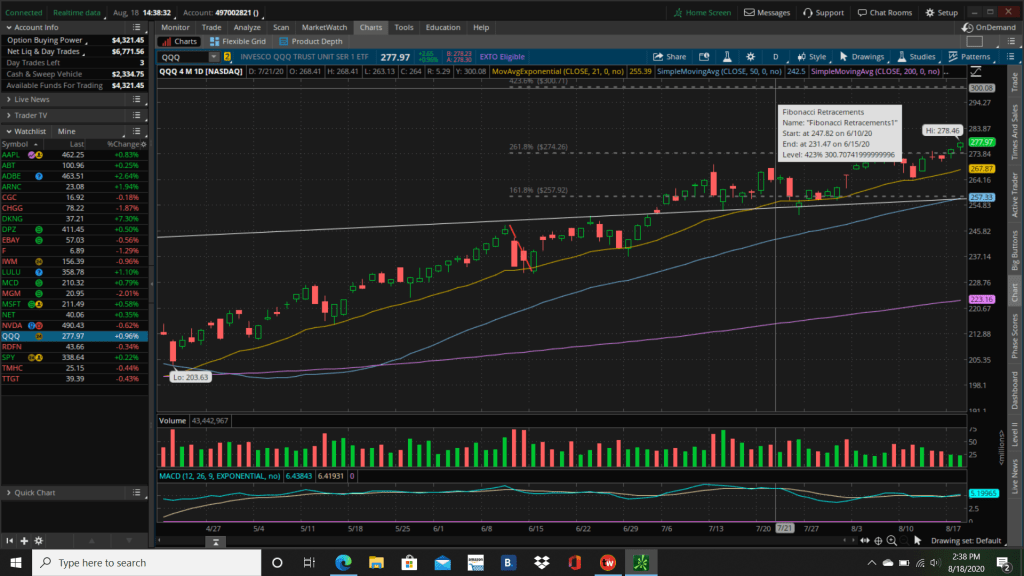Switch to the MarketWatch tab
Viewport: 1024px width, 576px height.
pyautogui.click(x=324, y=27)
